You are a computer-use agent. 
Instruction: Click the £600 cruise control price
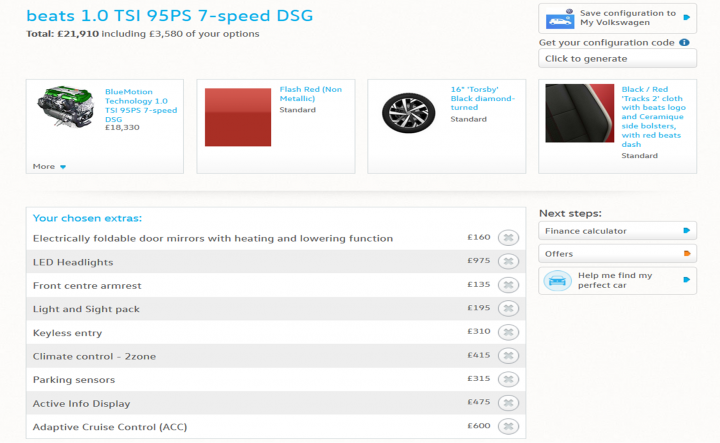[x=479, y=426]
